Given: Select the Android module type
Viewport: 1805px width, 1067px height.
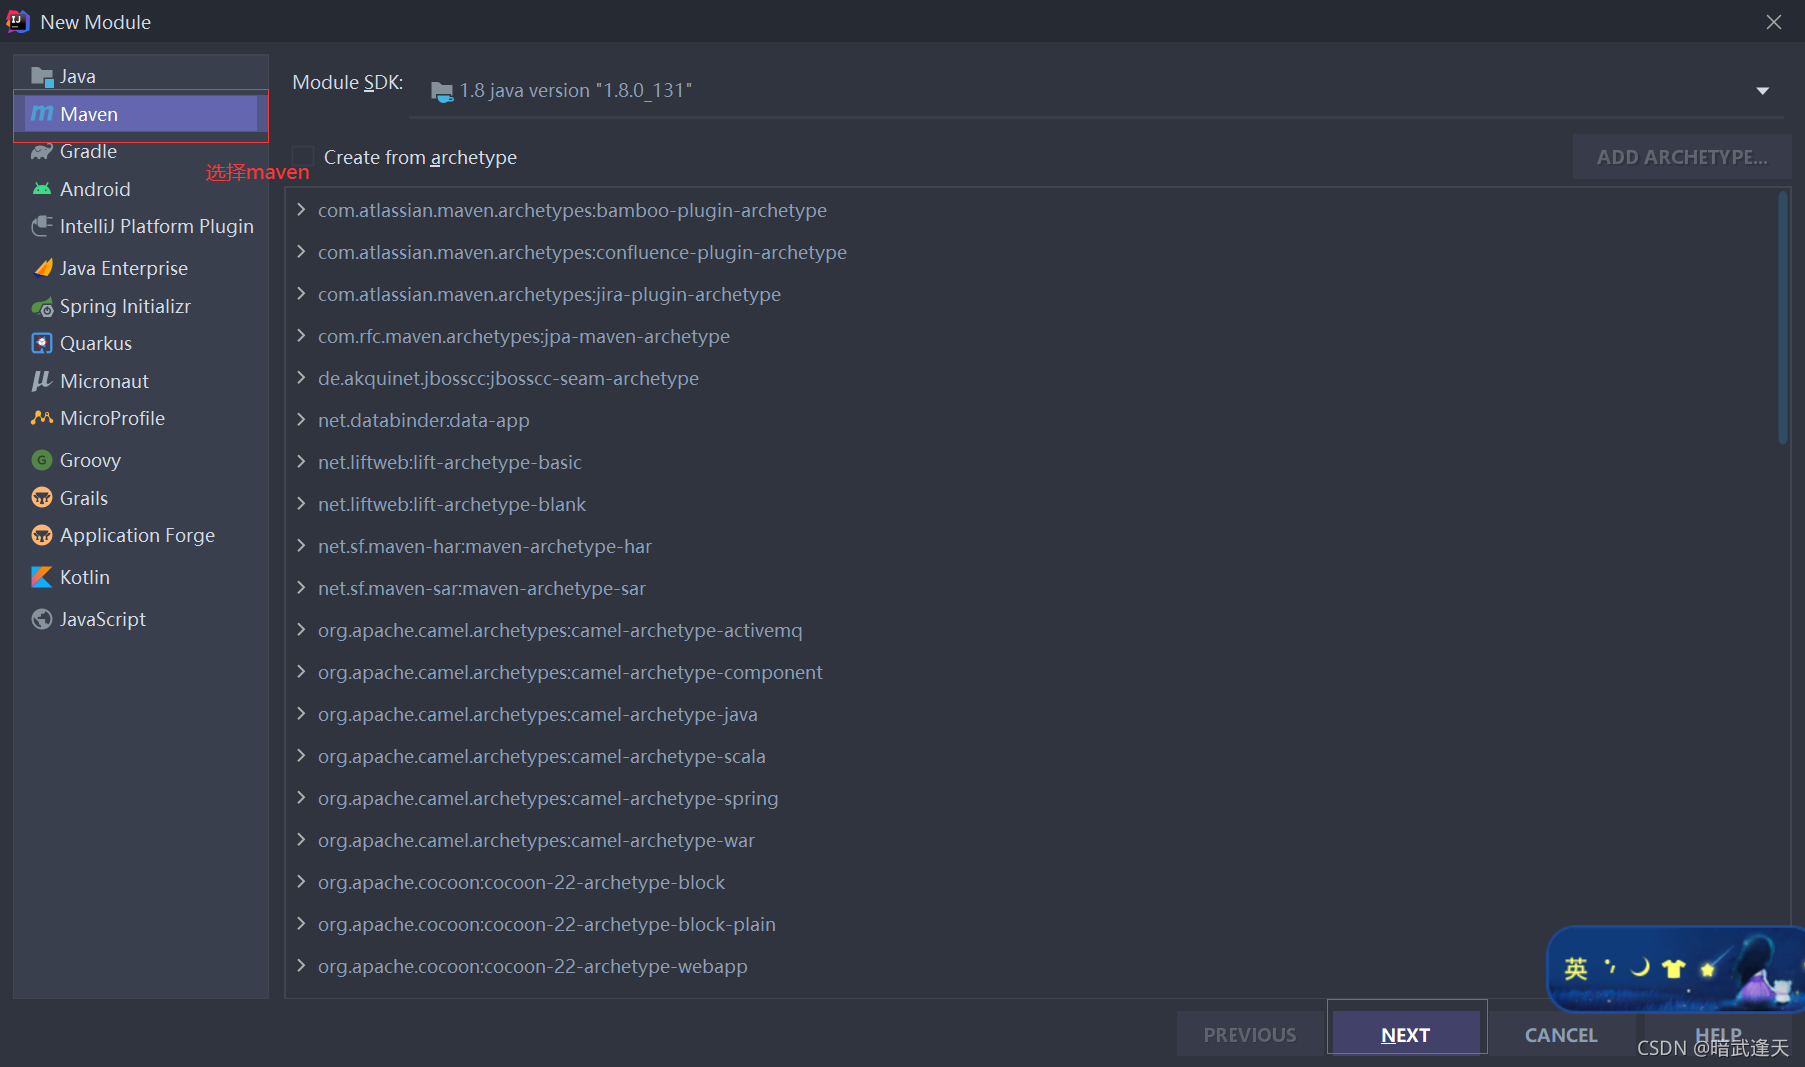Looking at the screenshot, I should coord(141,189).
